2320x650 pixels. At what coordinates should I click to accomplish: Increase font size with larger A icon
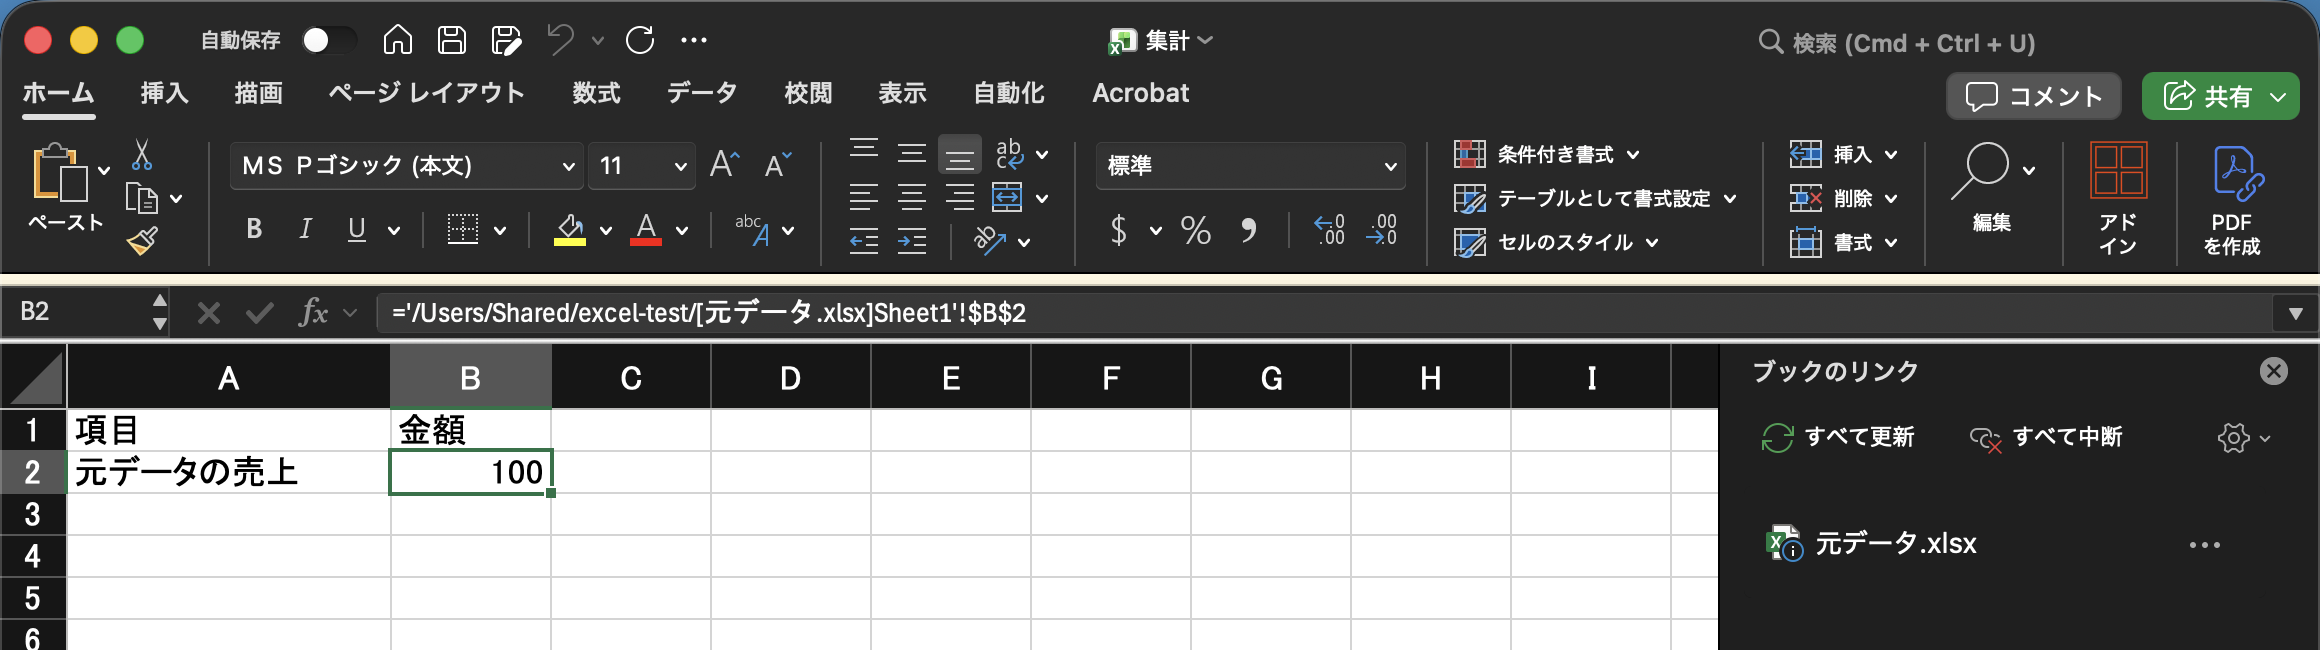tap(725, 164)
